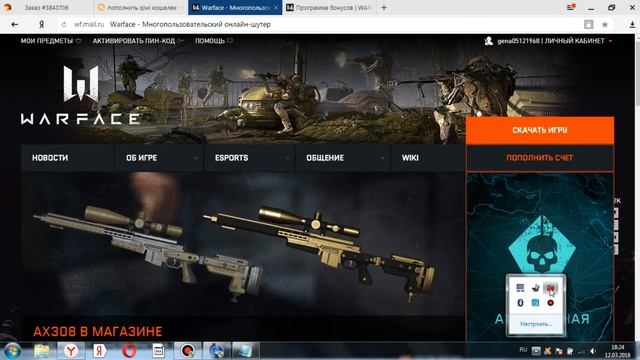Screen dimensions: 640x360
Task: Click Настроить... in the tray popup
Action: [x=536, y=324]
